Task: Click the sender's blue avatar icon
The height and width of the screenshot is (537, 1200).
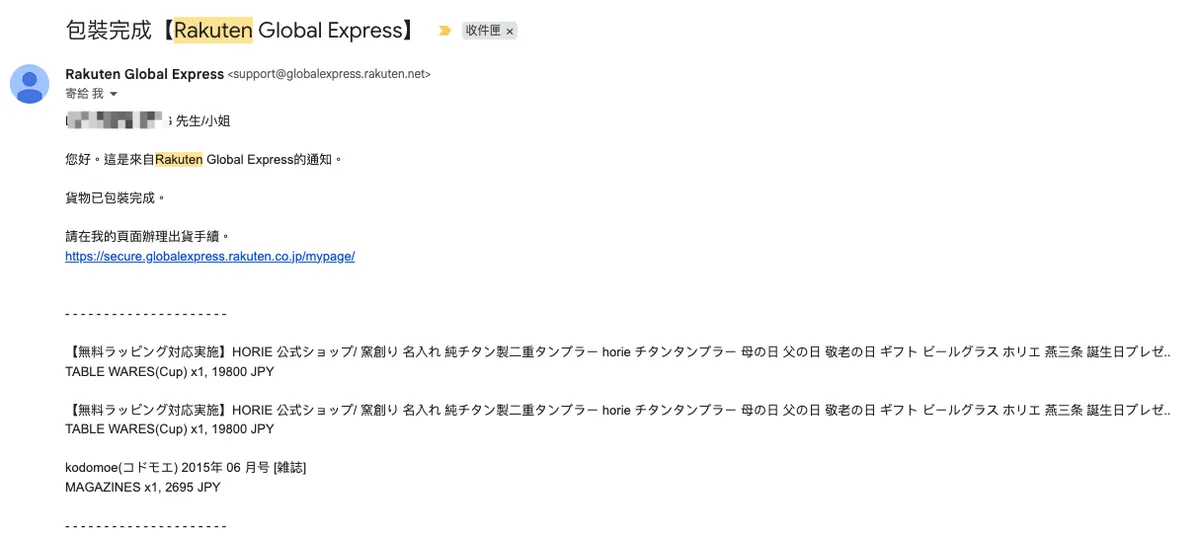Action: [x=30, y=84]
